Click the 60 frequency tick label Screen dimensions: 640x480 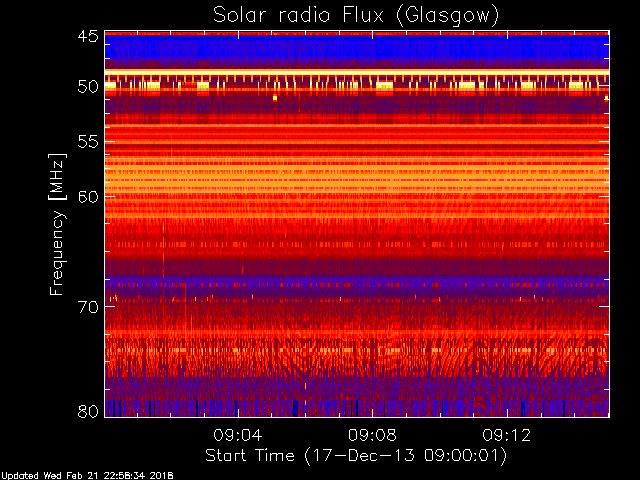click(88, 196)
